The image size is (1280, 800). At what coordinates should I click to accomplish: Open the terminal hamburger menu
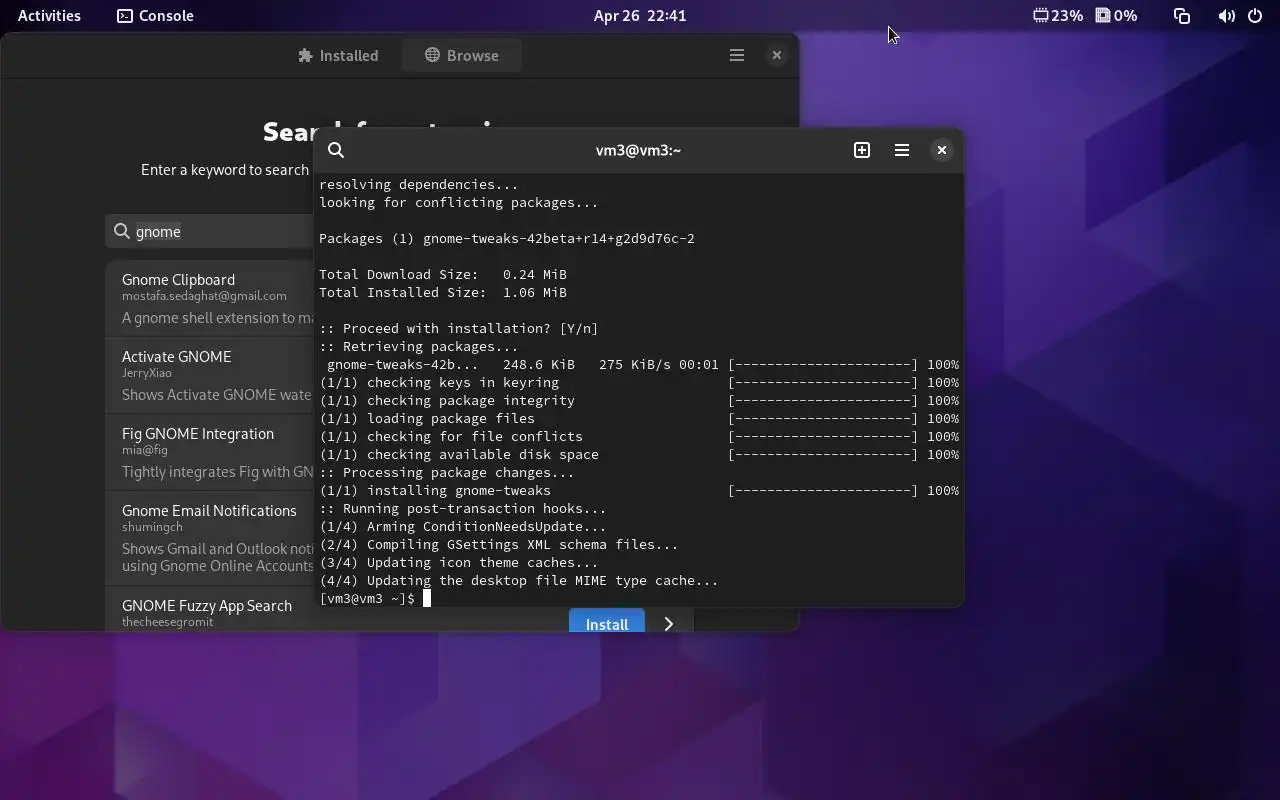(x=902, y=150)
